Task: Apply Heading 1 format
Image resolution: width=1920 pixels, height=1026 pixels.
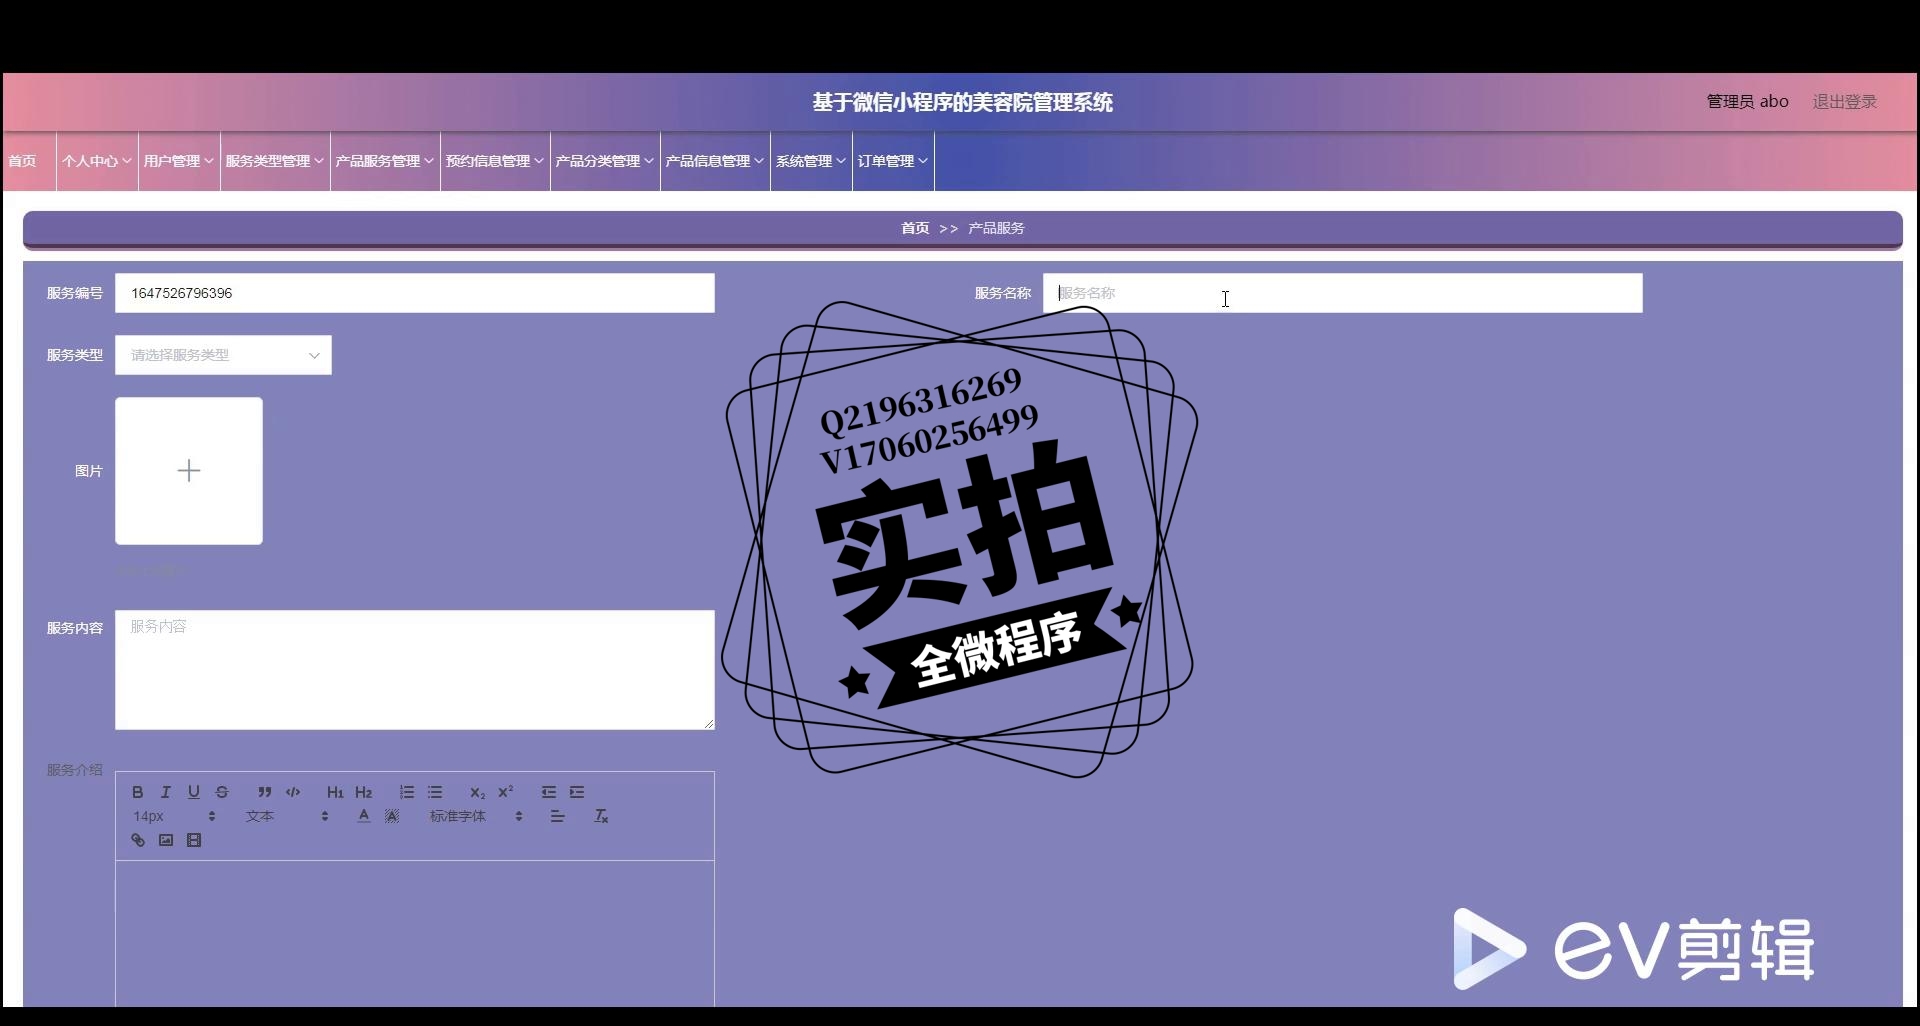Action: pyautogui.click(x=335, y=792)
